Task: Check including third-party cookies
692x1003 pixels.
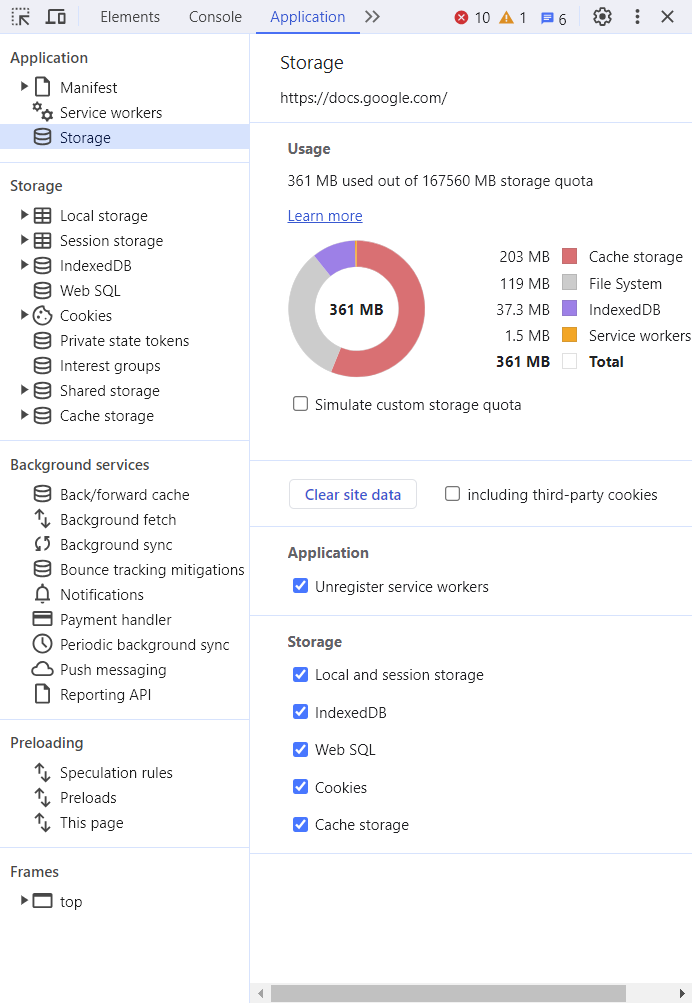Action: click(452, 494)
